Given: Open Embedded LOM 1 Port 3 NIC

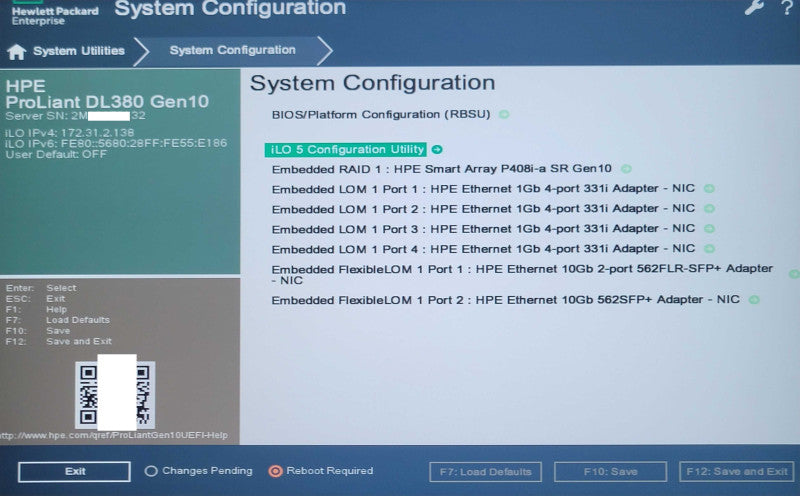Looking at the screenshot, I should pyautogui.click(x=483, y=229).
